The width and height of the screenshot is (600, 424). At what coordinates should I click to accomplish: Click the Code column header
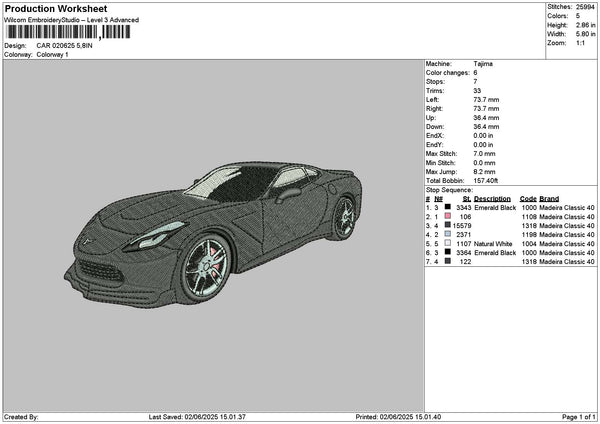click(528, 199)
